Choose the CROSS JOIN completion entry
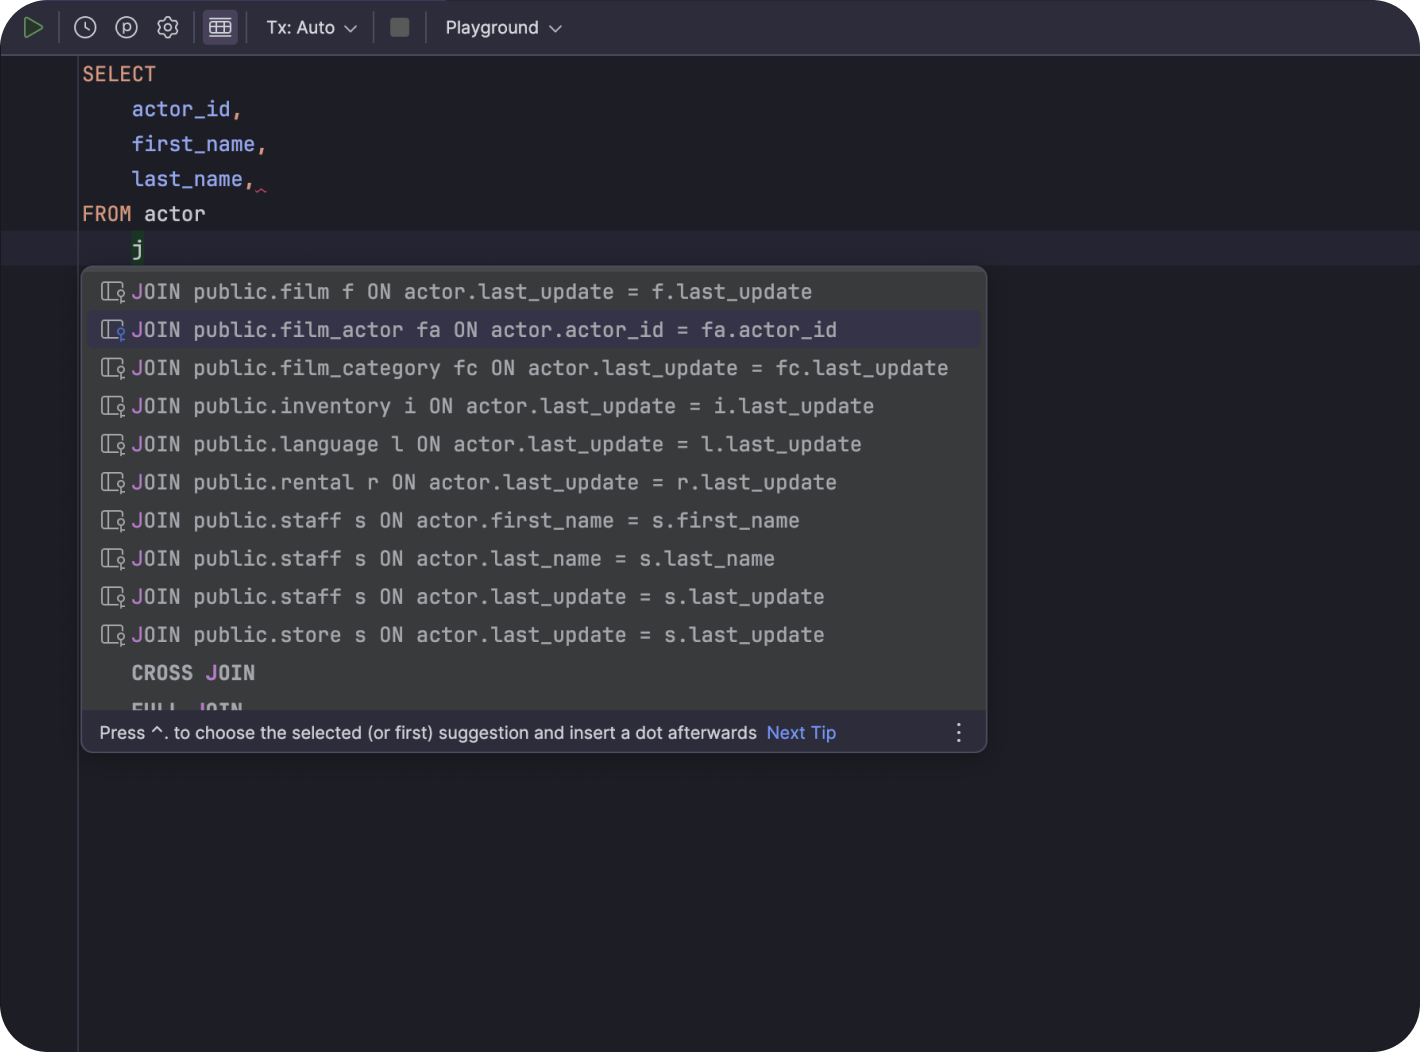The width and height of the screenshot is (1420, 1052). [x=193, y=672]
